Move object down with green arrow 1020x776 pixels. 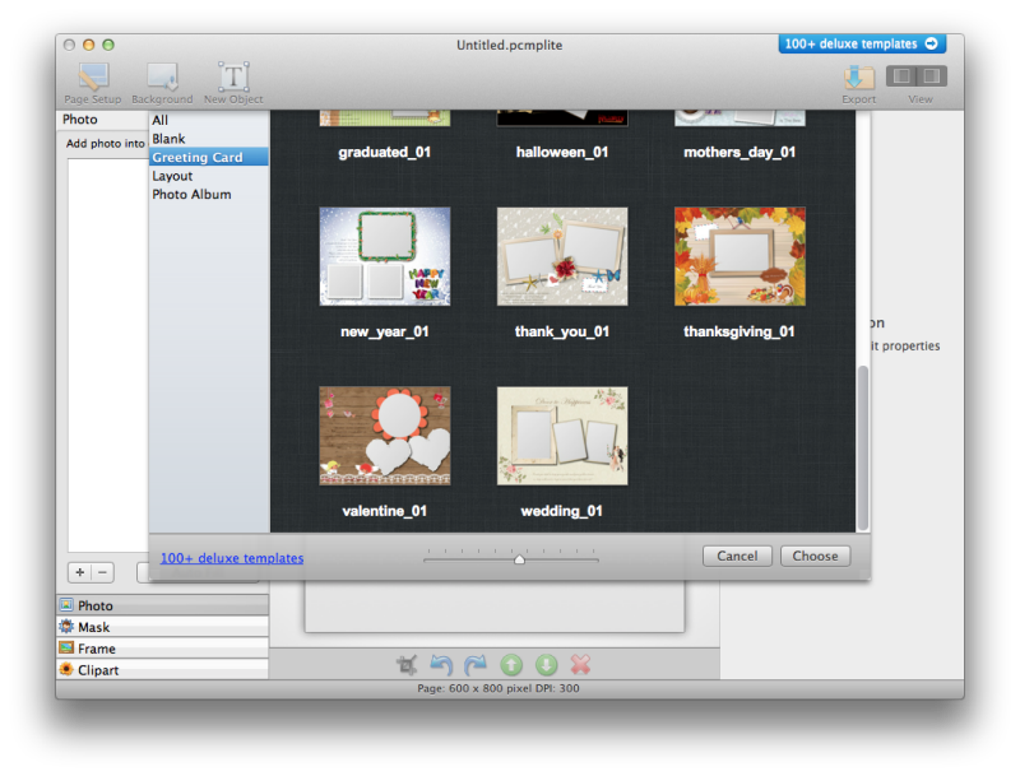546,665
